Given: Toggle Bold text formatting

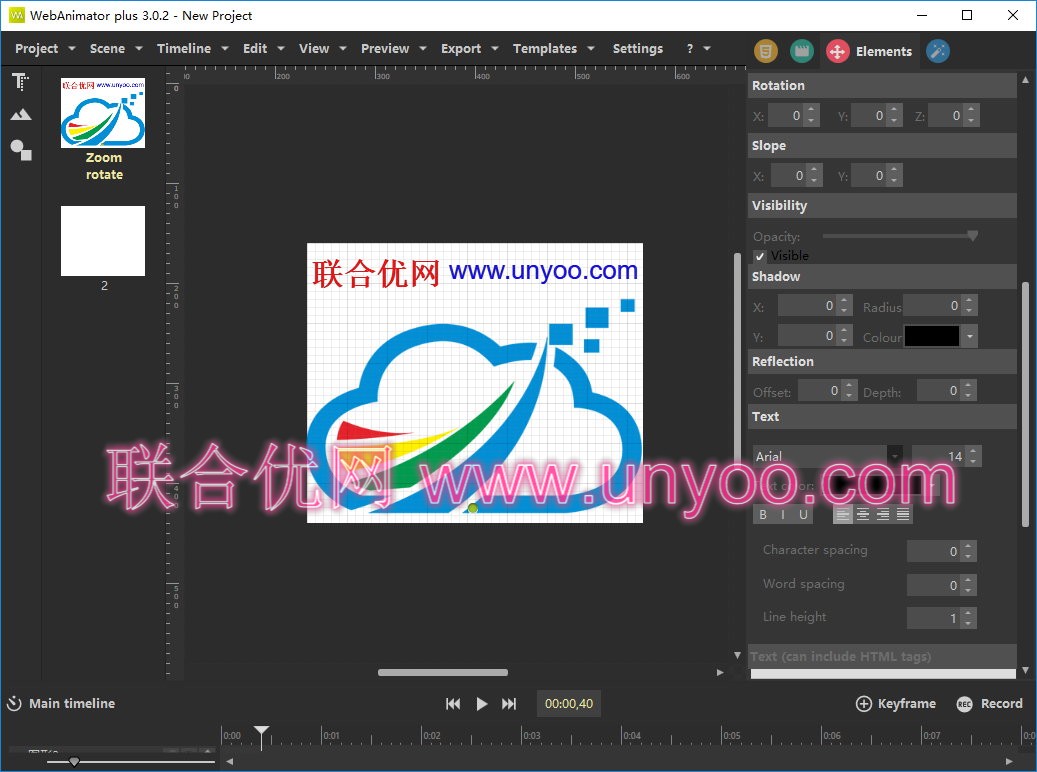Looking at the screenshot, I should pyautogui.click(x=763, y=515).
